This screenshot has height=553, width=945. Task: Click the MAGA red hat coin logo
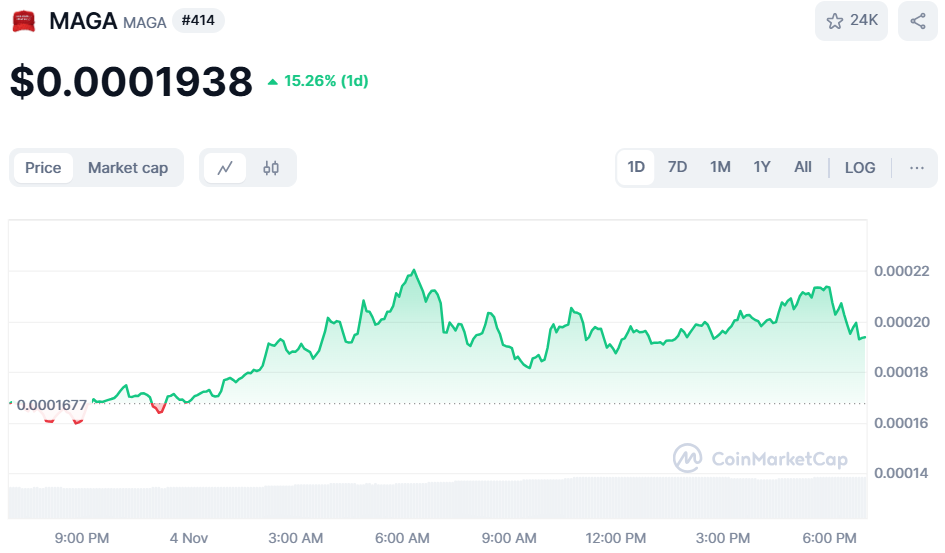tap(24, 21)
